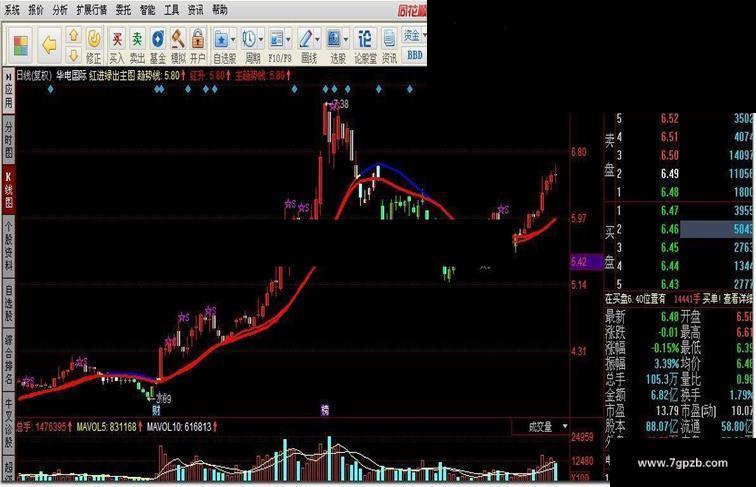Open the 资金 dropdown in toolbar
Viewport: 756px width, 487px height.
point(414,35)
